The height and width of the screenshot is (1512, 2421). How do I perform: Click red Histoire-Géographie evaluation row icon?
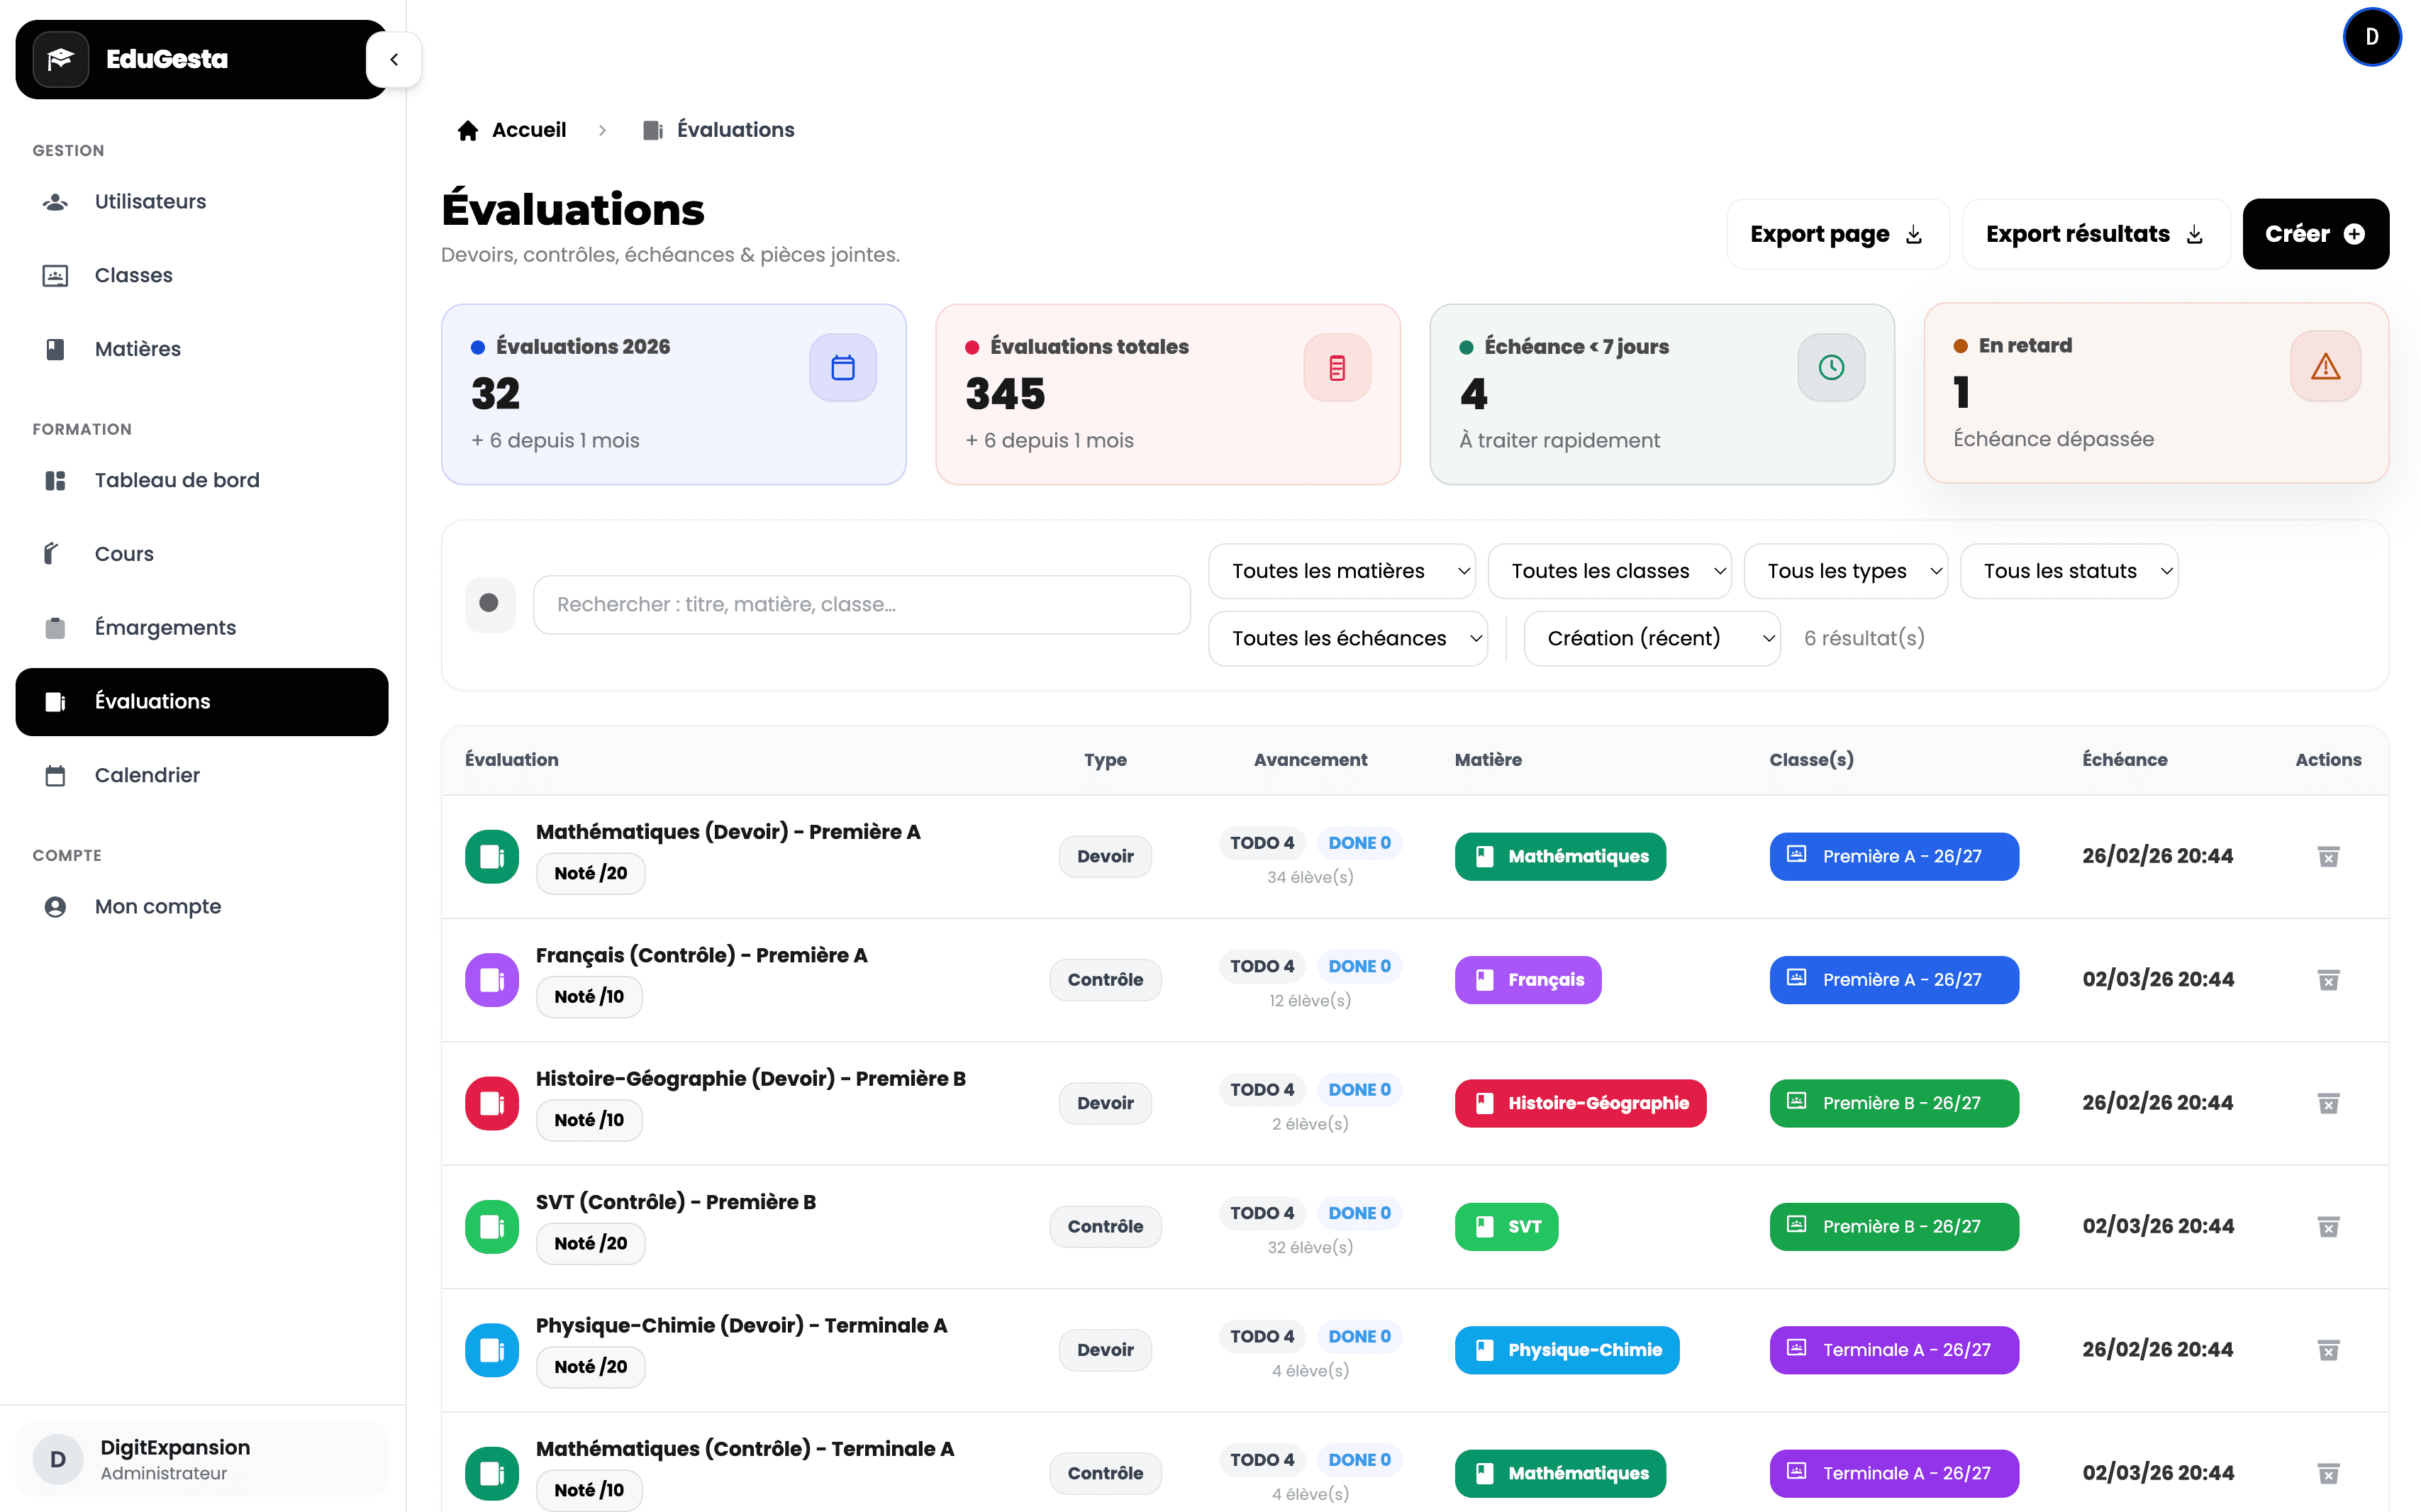491,1103
